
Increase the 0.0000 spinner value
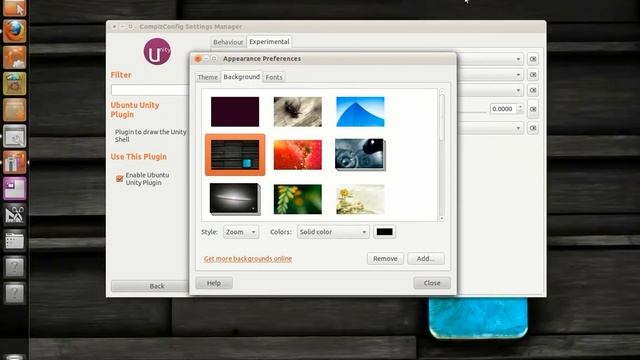(x=520, y=107)
